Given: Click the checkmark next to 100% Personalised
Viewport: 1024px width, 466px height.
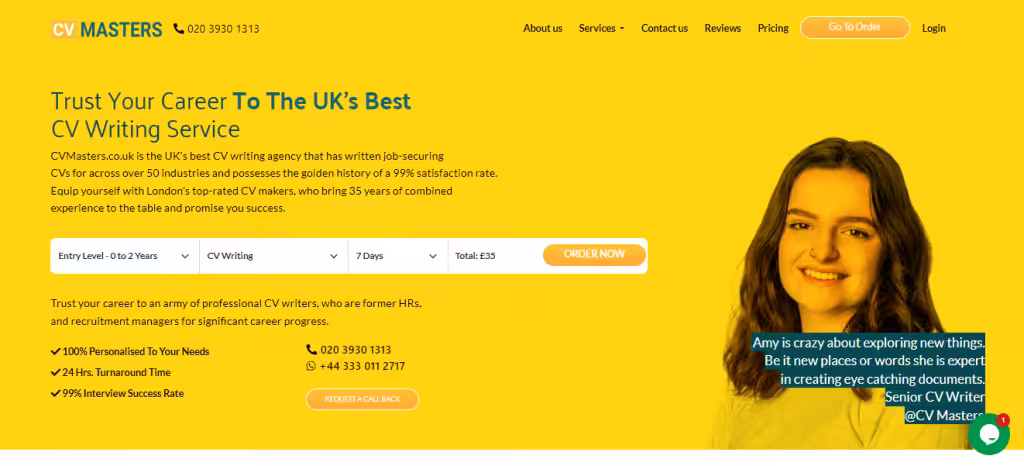Looking at the screenshot, I should [56, 351].
